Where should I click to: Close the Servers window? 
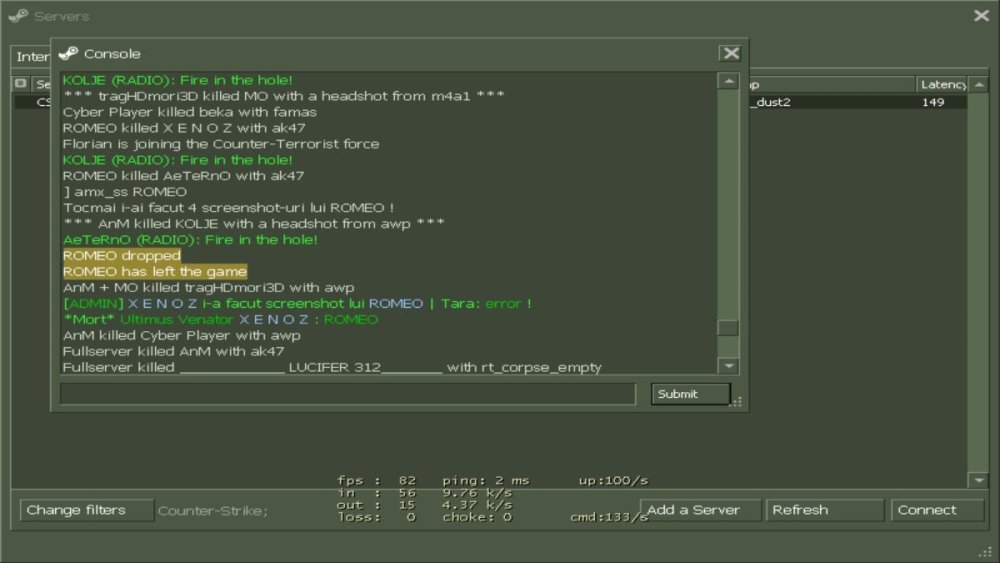982,15
